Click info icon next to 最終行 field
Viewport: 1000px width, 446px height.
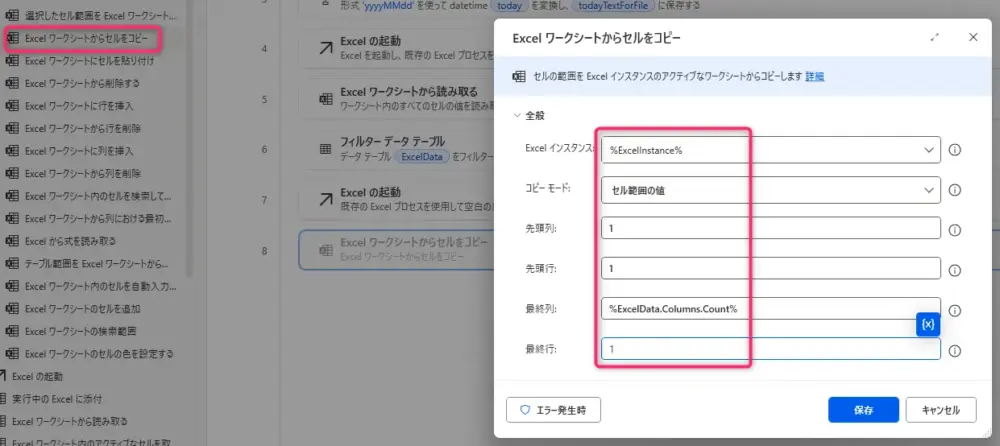(x=954, y=351)
